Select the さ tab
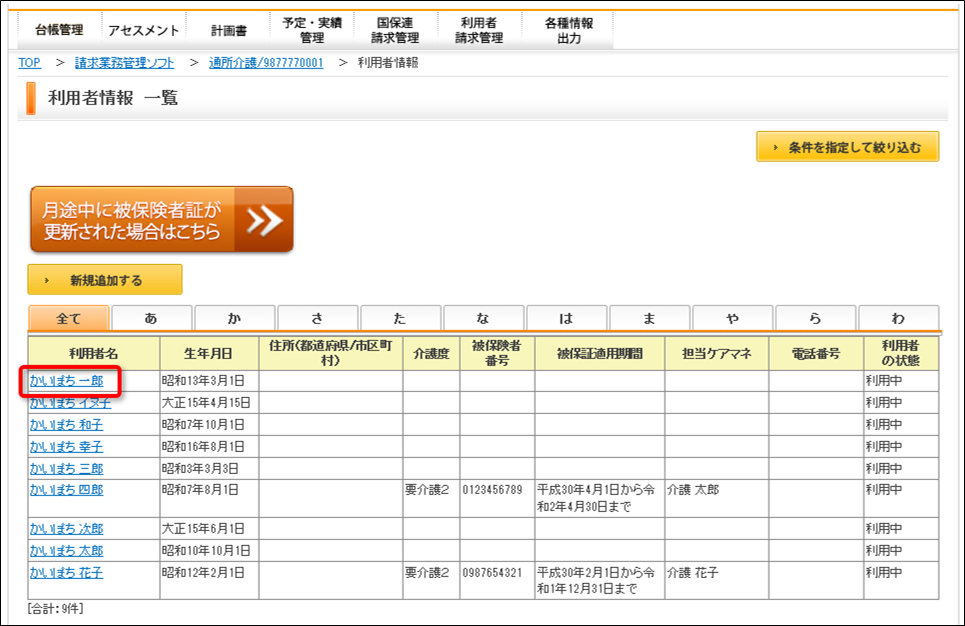The image size is (965, 626). 318,318
